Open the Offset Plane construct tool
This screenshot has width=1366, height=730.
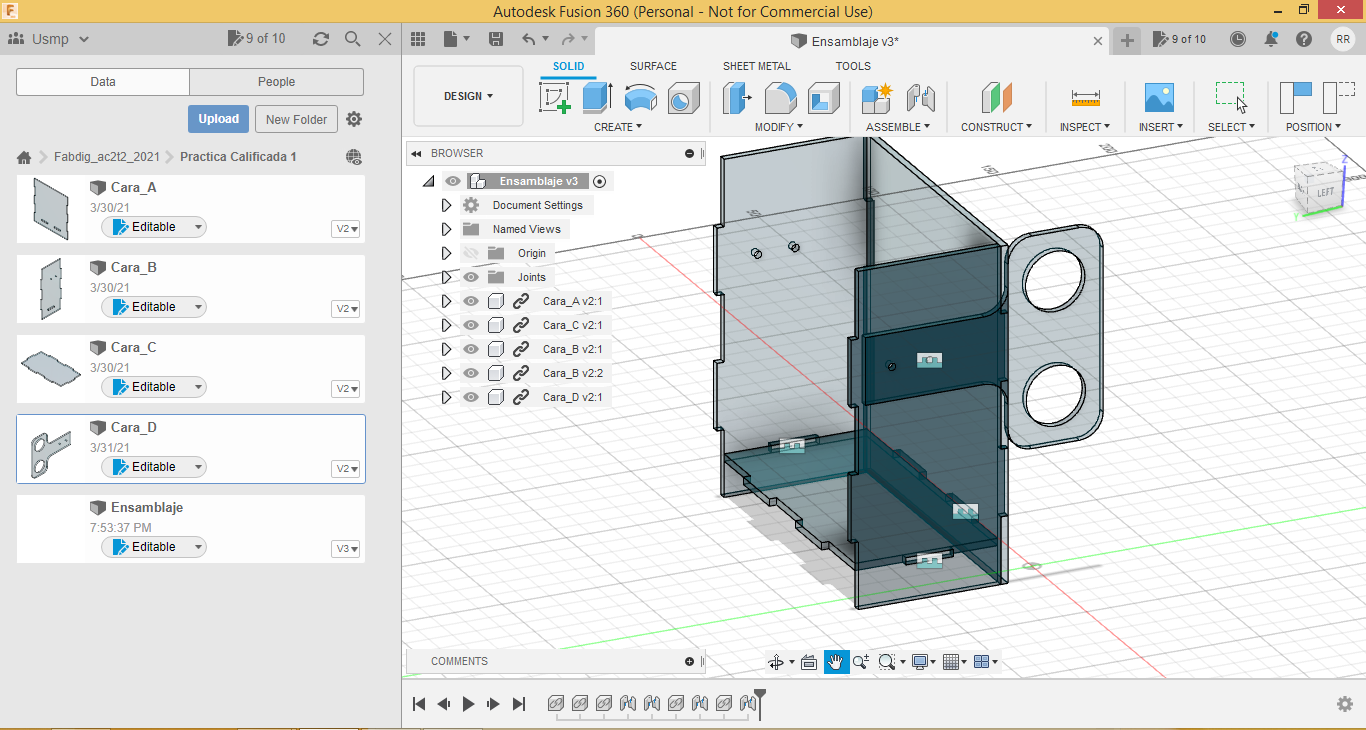[x=997, y=97]
